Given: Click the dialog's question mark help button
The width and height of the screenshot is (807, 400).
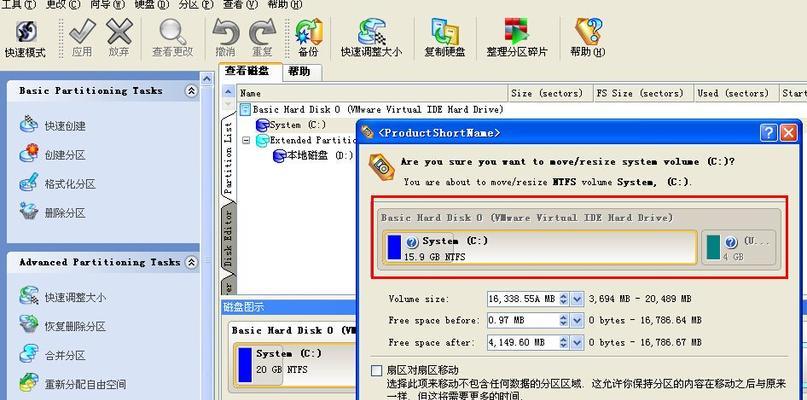Looking at the screenshot, I should [x=768, y=133].
